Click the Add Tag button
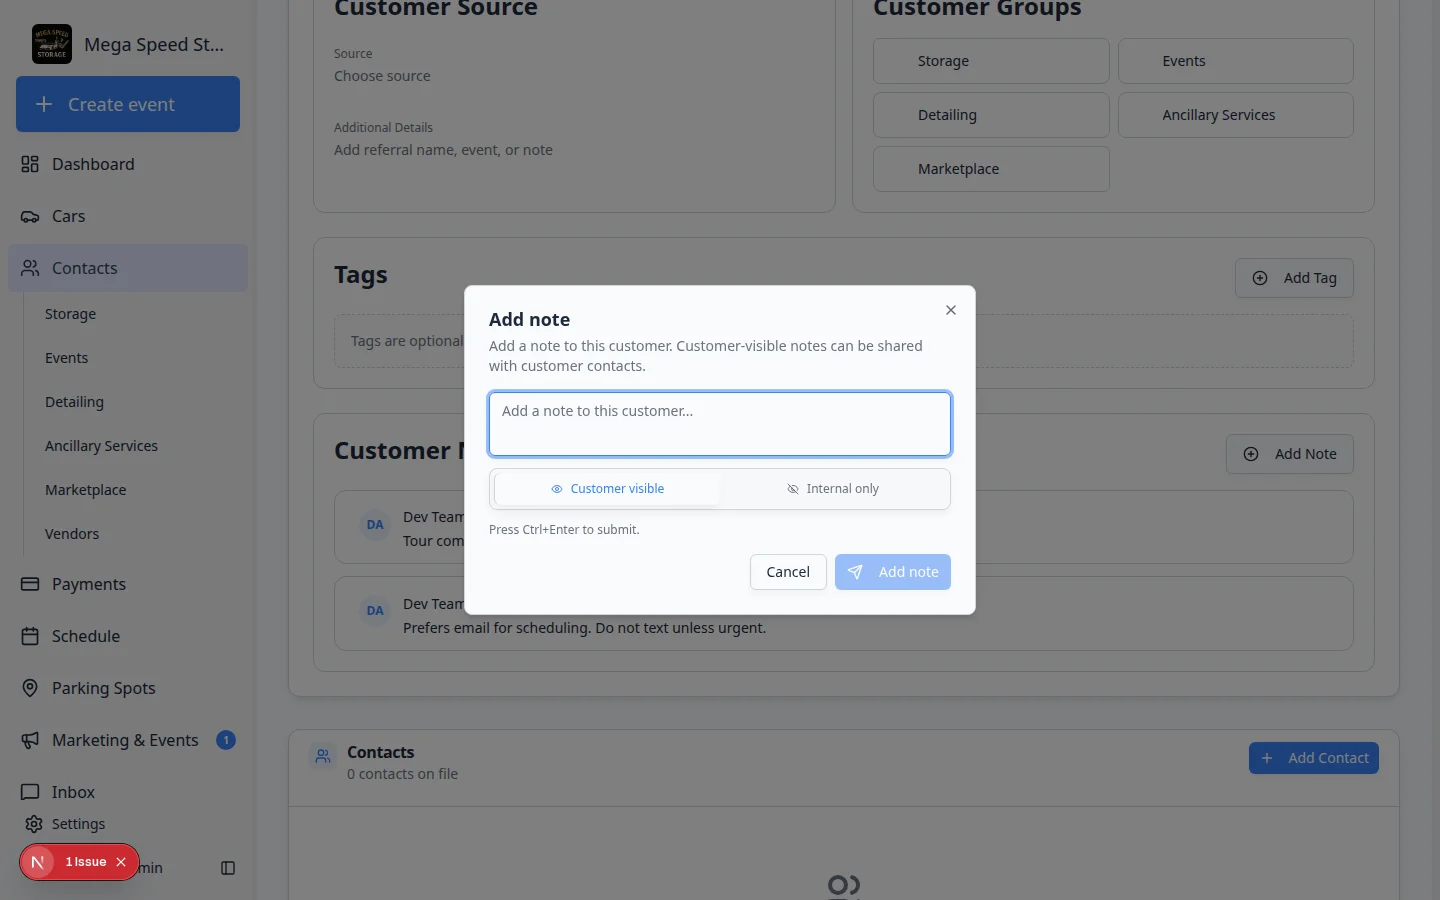 (x=1294, y=278)
